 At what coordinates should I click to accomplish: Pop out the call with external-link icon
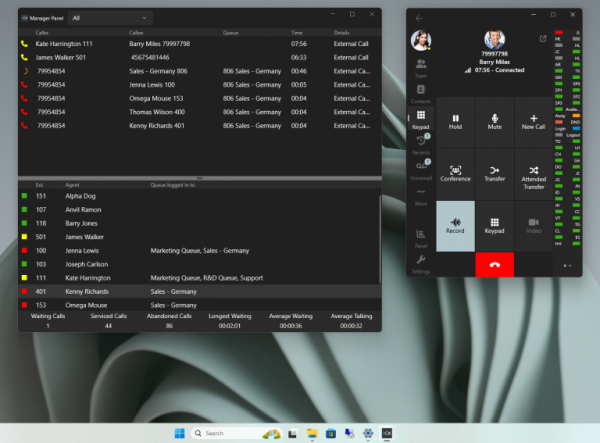(x=543, y=39)
